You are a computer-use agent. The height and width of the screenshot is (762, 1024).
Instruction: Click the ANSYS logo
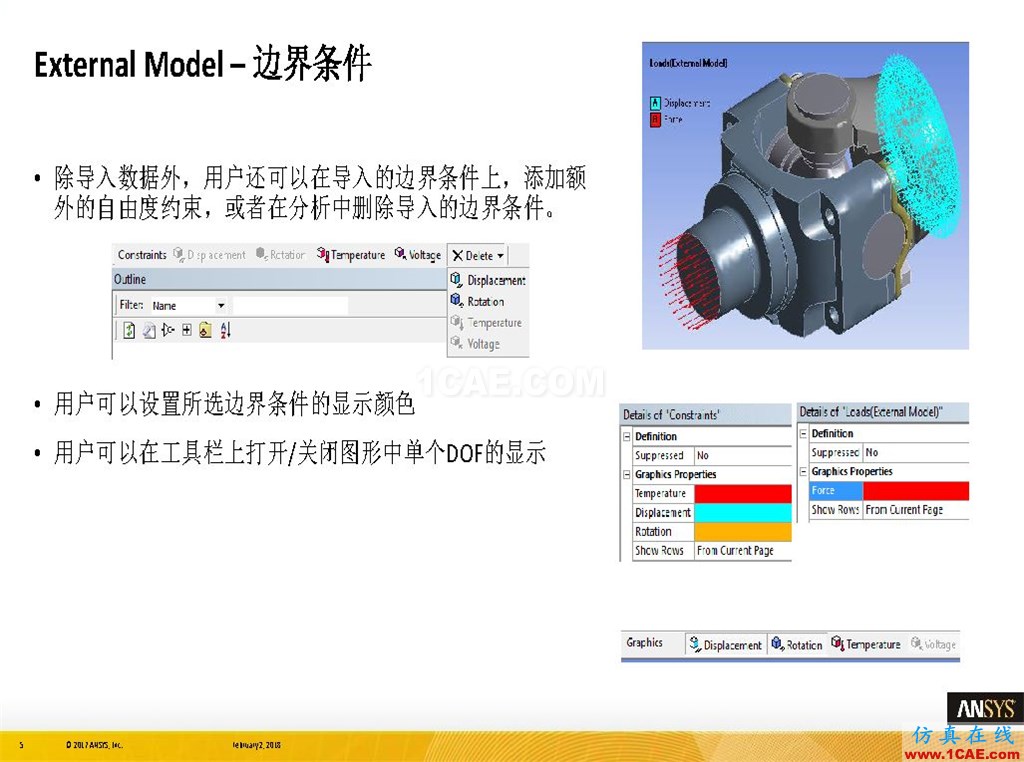click(985, 708)
